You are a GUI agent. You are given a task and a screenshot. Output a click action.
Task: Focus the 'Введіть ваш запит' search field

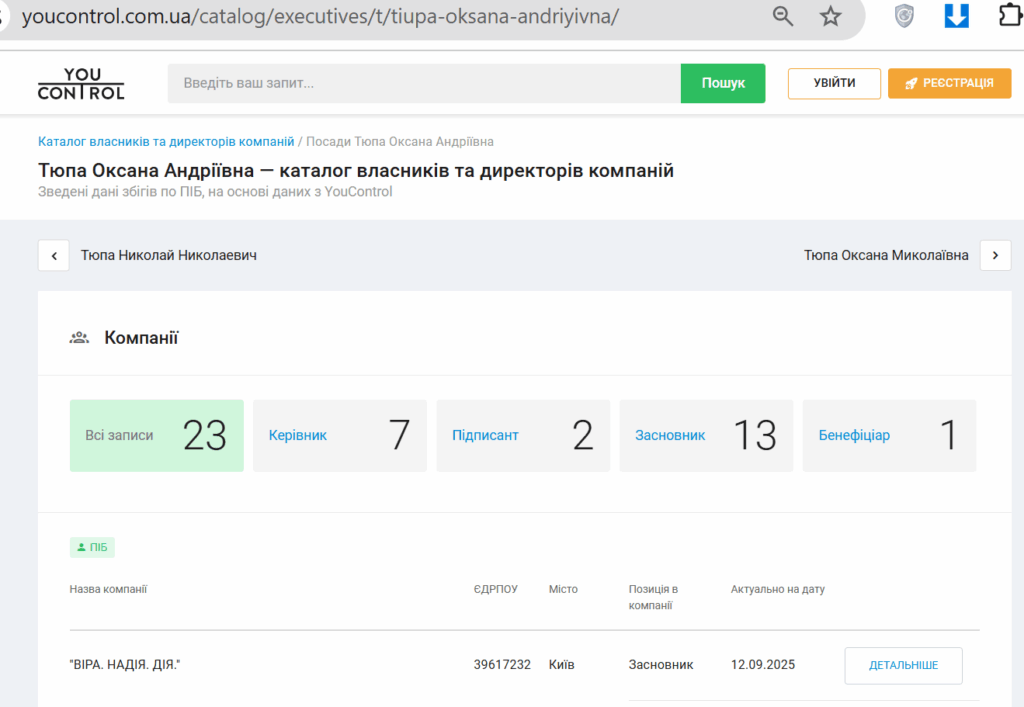424,83
